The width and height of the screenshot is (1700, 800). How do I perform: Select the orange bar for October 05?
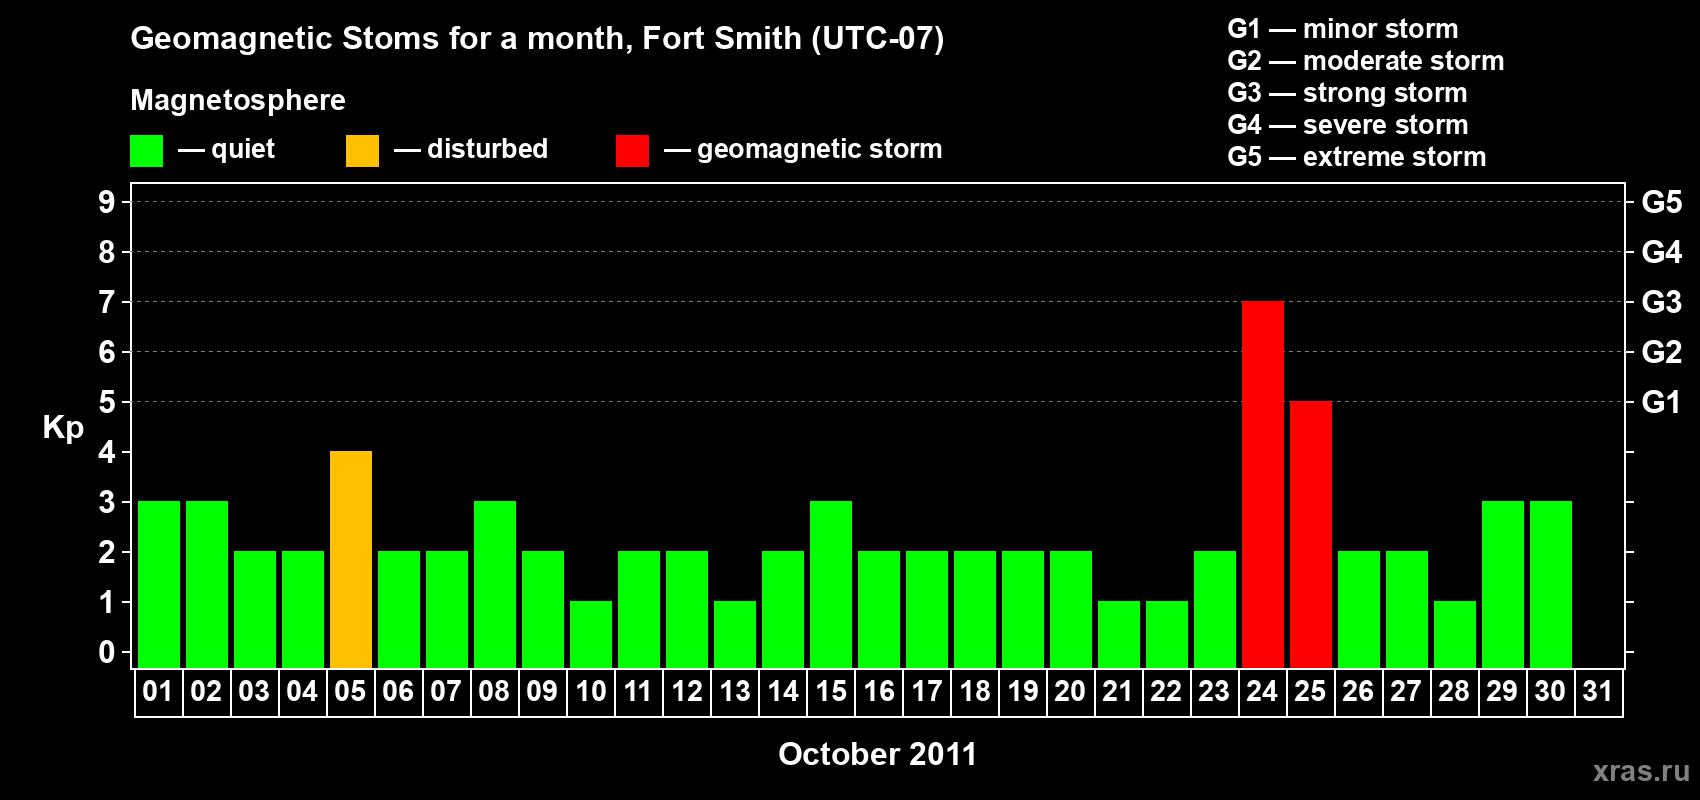pyautogui.click(x=351, y=559)
